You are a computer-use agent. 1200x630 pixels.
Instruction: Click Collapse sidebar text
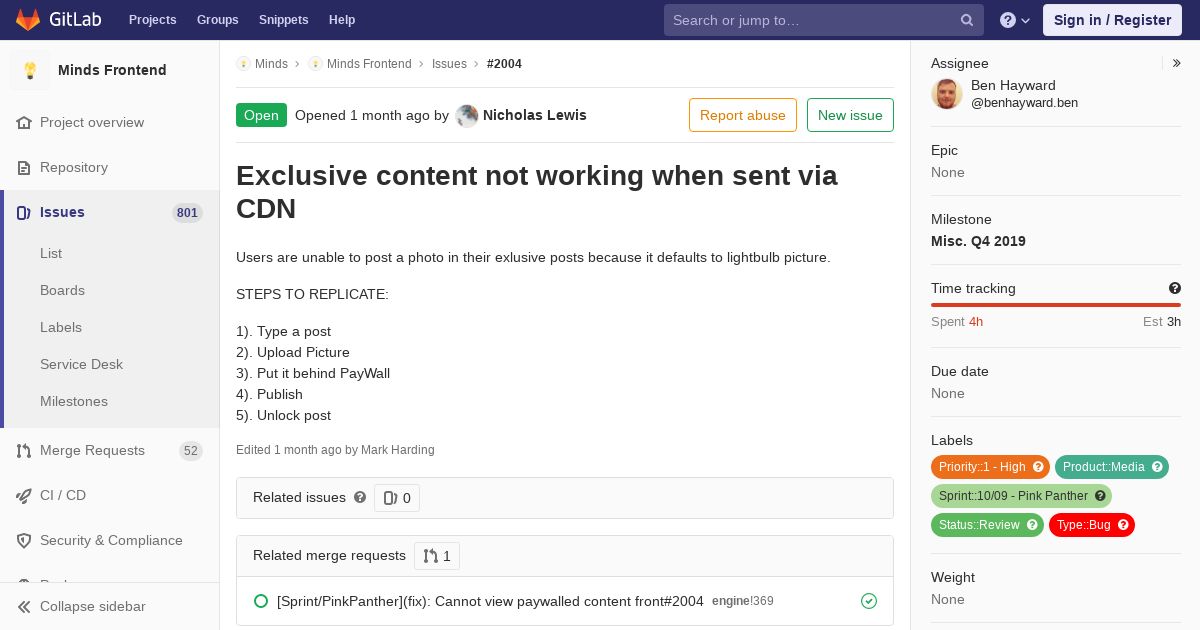[93, 606]
